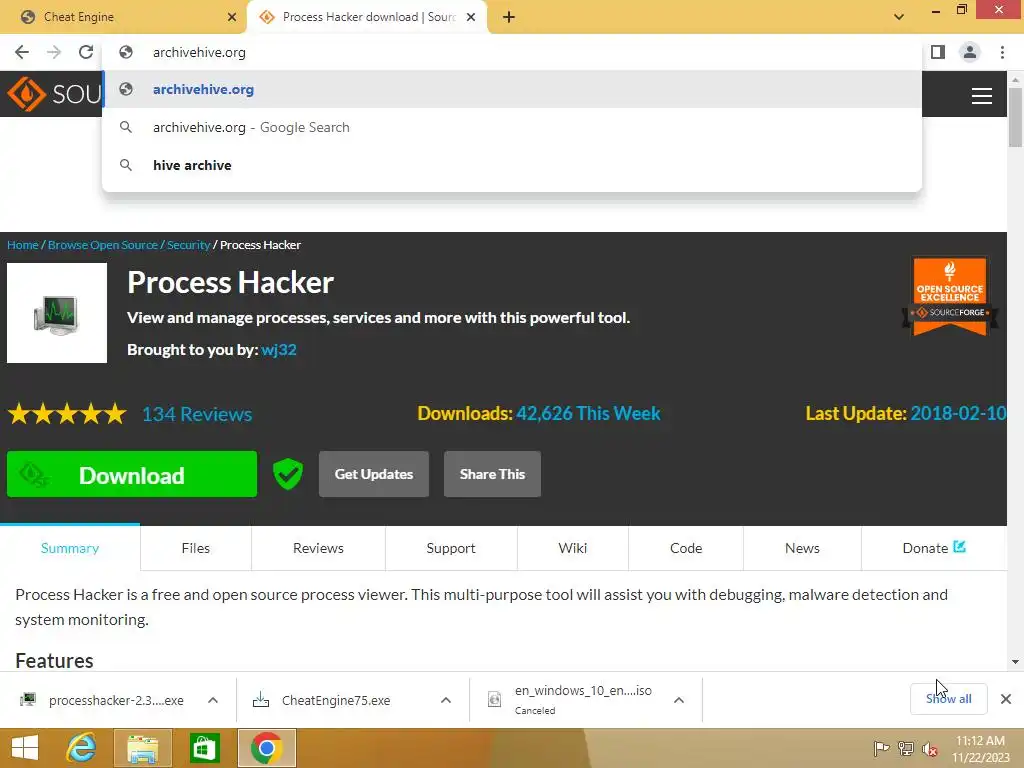This screenshot has width=1024, height=768.
Task: Open the Windows Start button
Action: pyautogui.click(x=25, y=748)
